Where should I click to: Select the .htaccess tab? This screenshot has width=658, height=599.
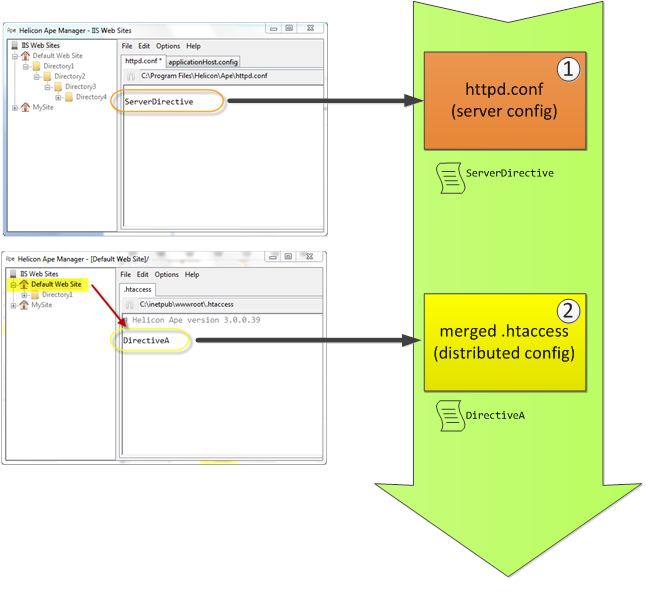(135, 289)
